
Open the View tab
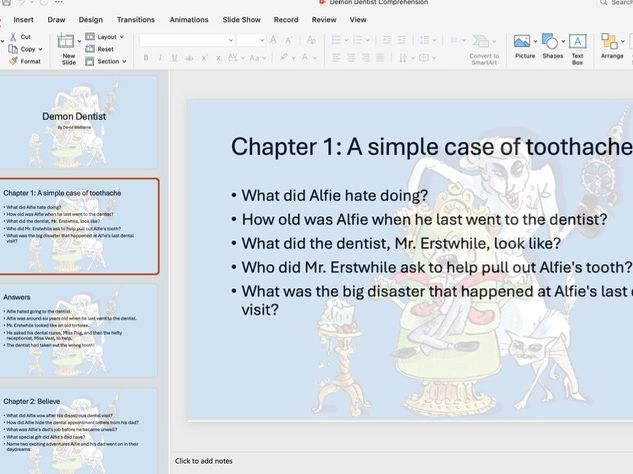tap(358, 20)
